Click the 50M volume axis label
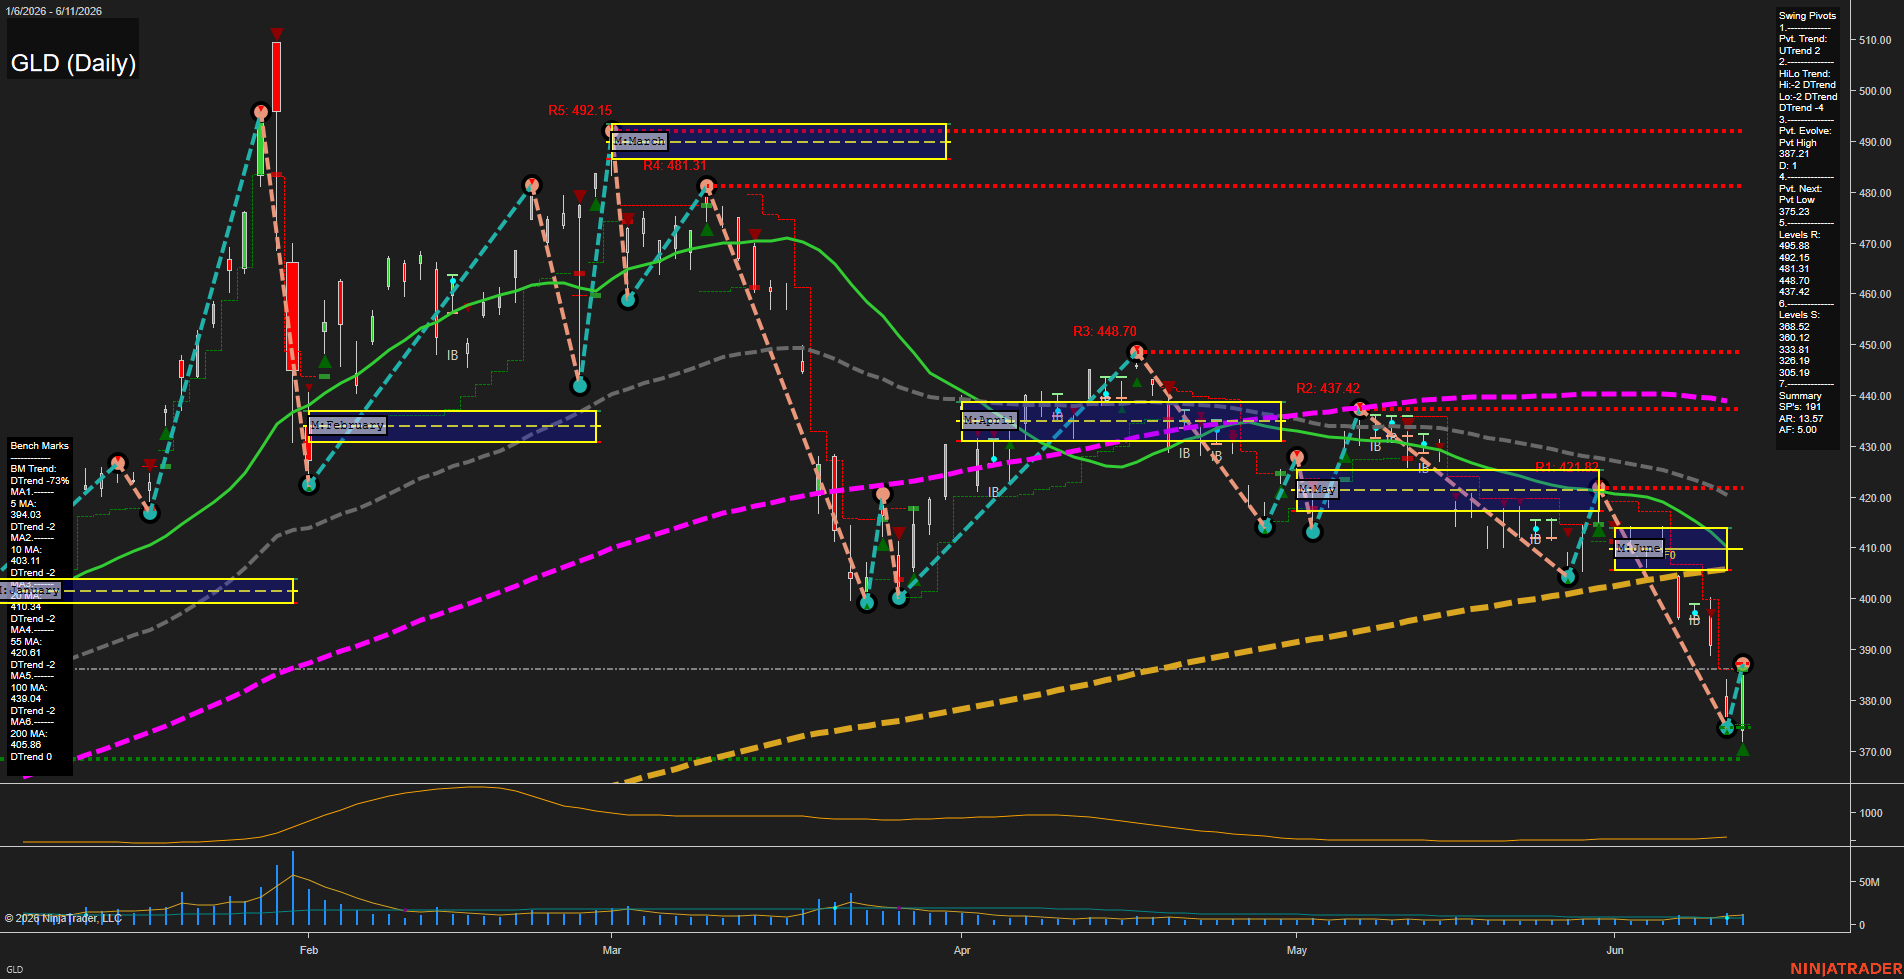1904x979 pixels. 1869,883
